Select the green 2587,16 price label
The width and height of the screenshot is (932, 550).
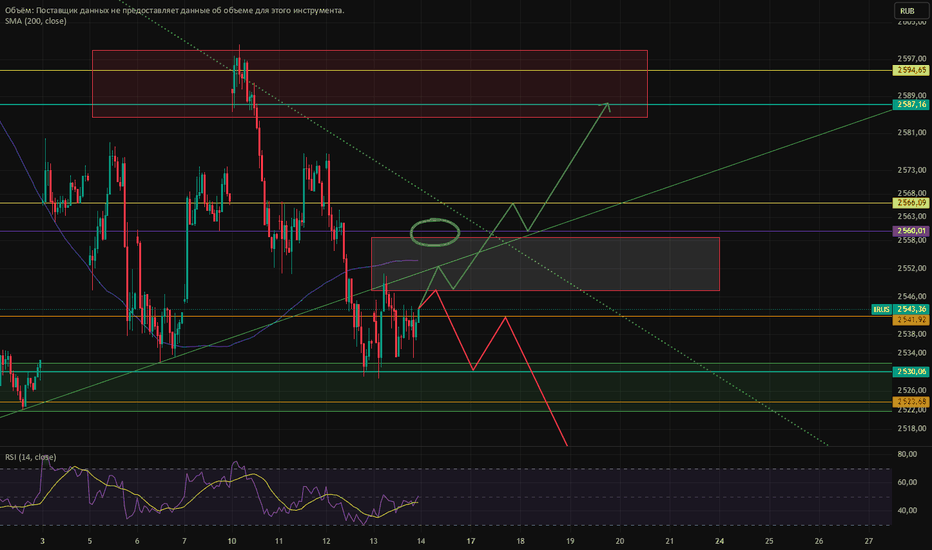(x=909, y=104)
